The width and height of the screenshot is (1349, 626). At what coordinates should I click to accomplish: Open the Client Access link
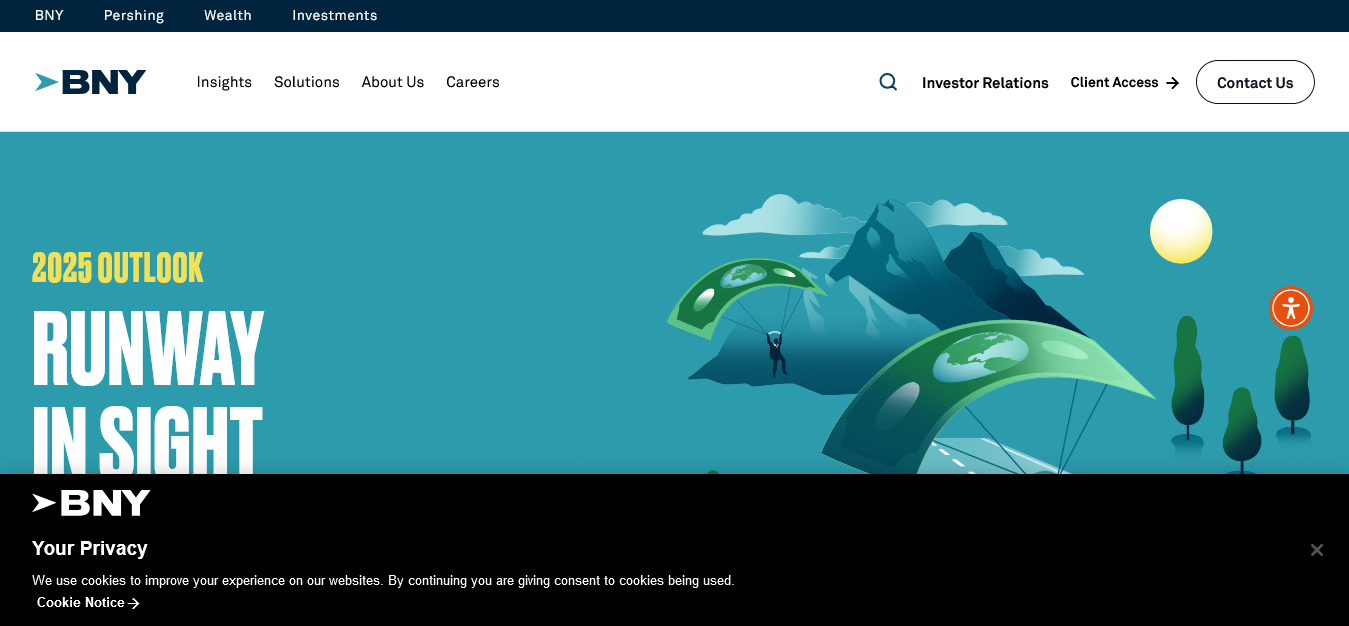coord(1125,82)
